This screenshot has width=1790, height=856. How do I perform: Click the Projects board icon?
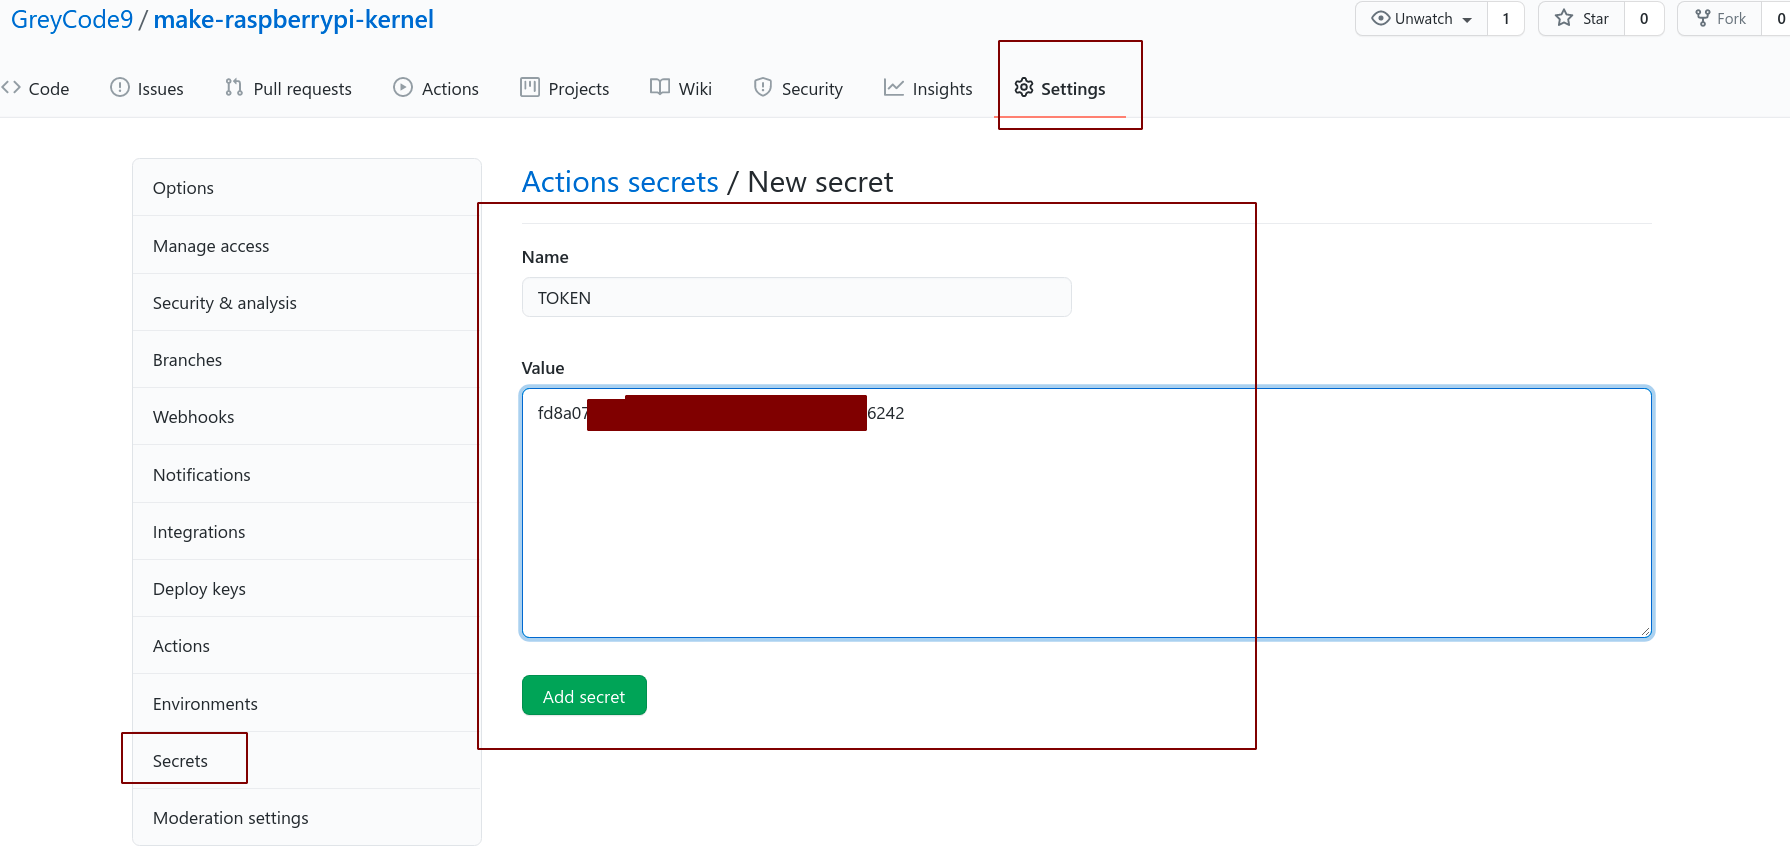[x=530, y=88]
